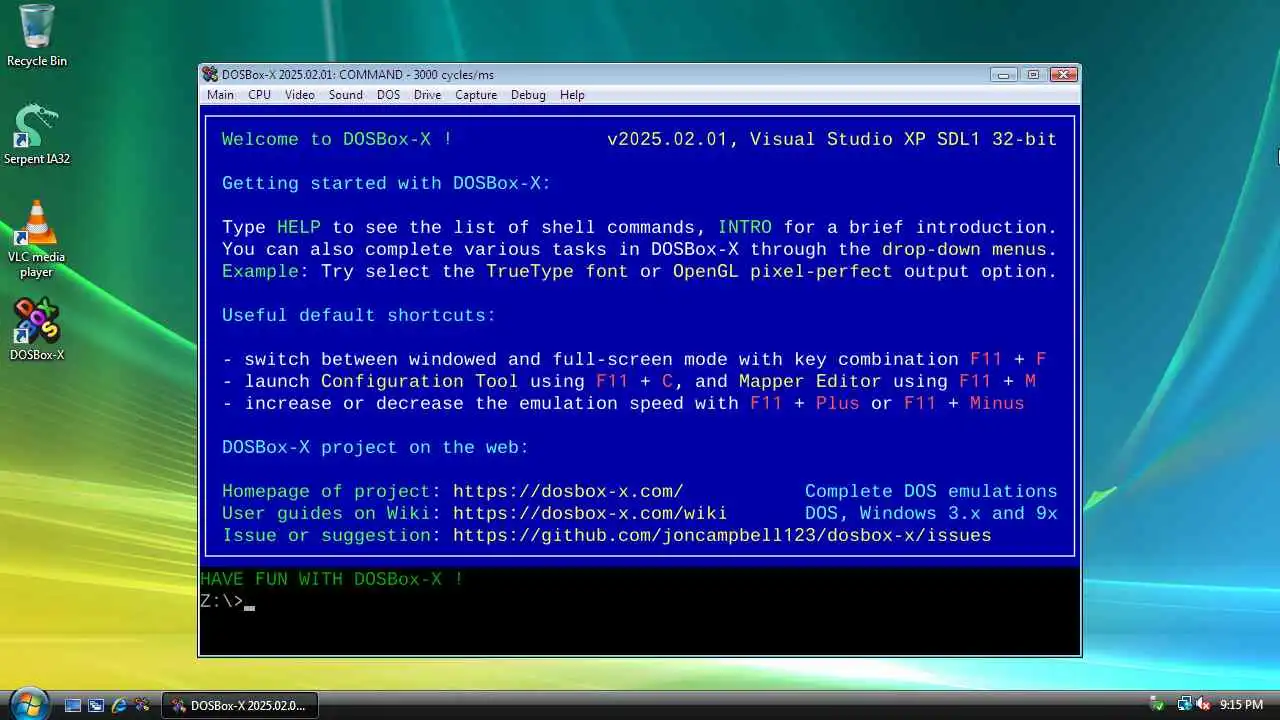Click the 'Configuration Tool' text
The height and width of the screenshot is (720, 1280).
coord(420,381)
